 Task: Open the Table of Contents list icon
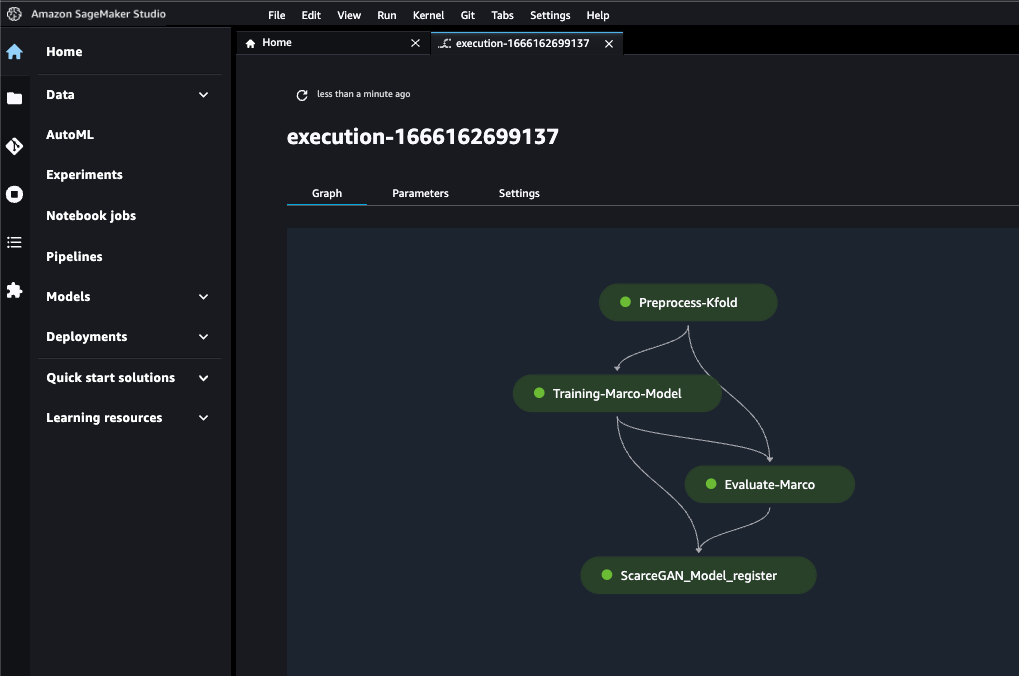click(15, 242)
